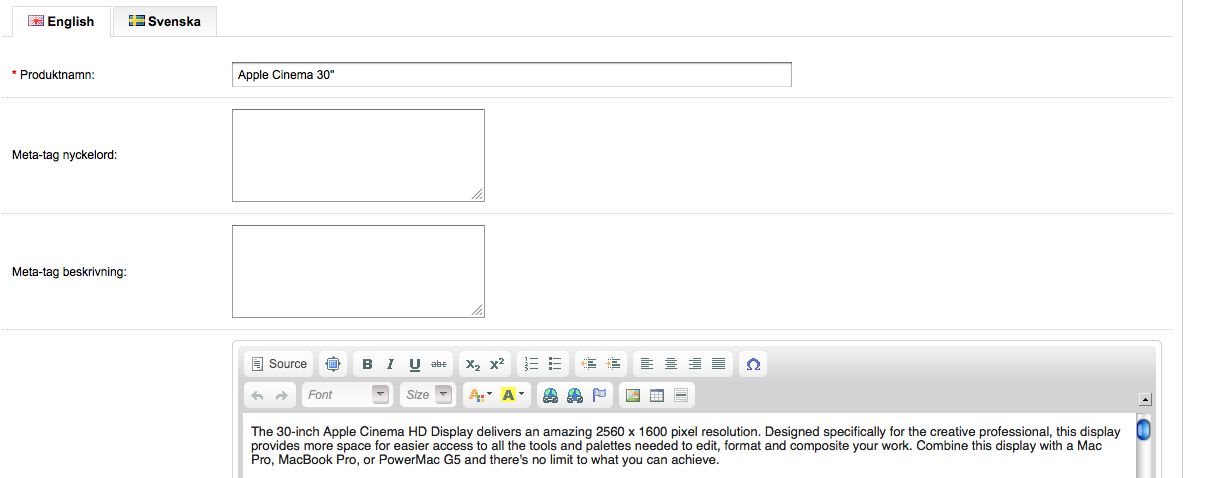Switch to the Svenska language tab
Image resolution: width=1207 pixels, height=478 pixels.
tap(165, 21)
